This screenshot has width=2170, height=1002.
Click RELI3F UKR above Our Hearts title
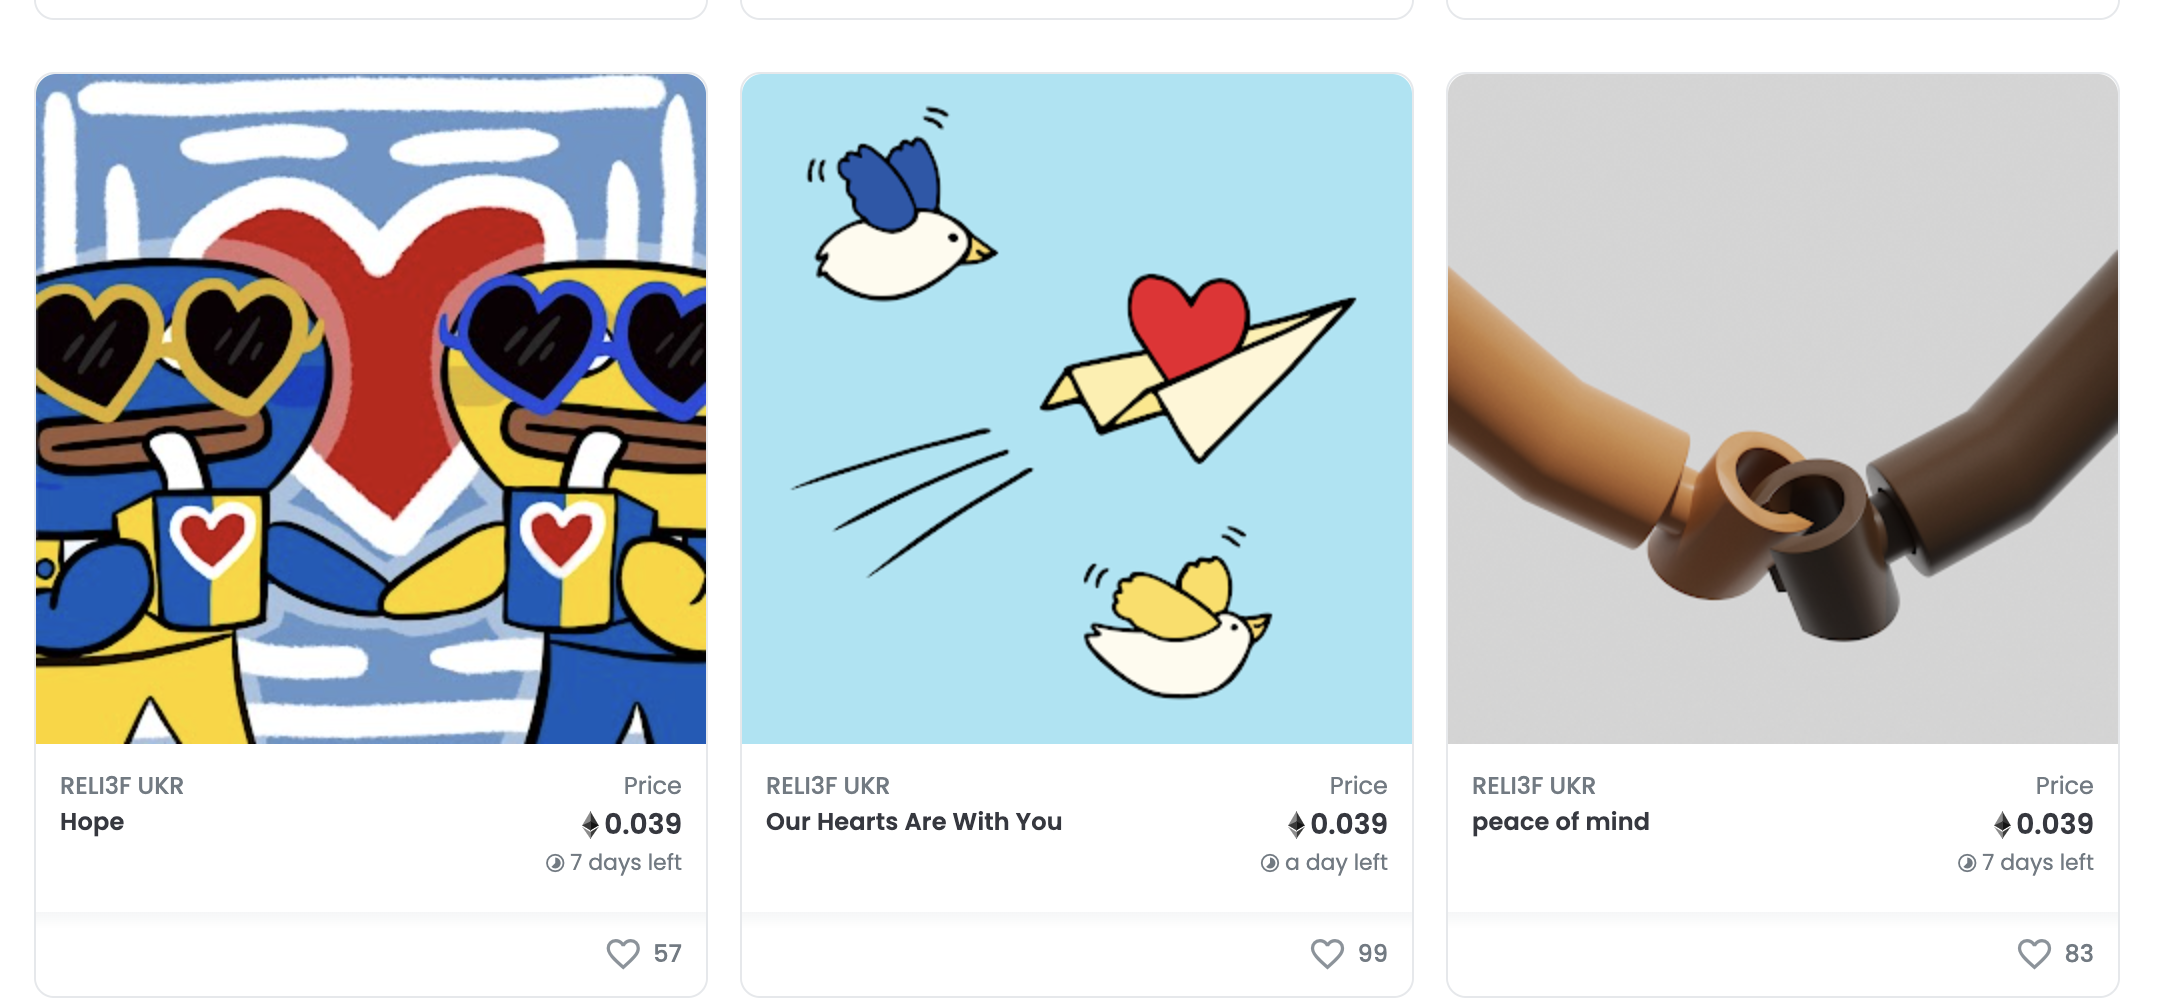(827, 786)
